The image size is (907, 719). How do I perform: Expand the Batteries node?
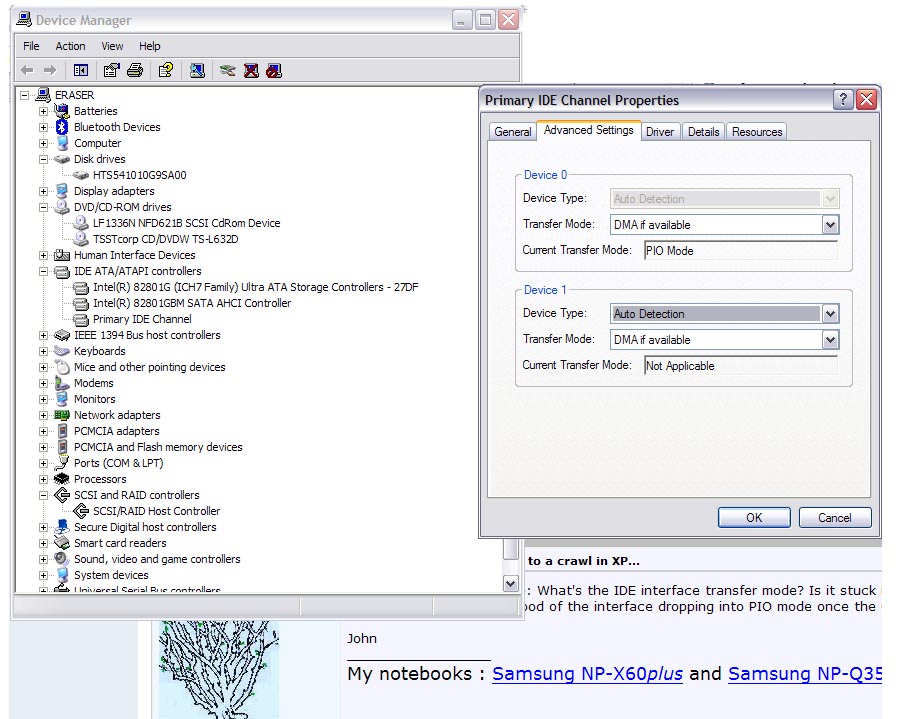(x=43, y=111)
